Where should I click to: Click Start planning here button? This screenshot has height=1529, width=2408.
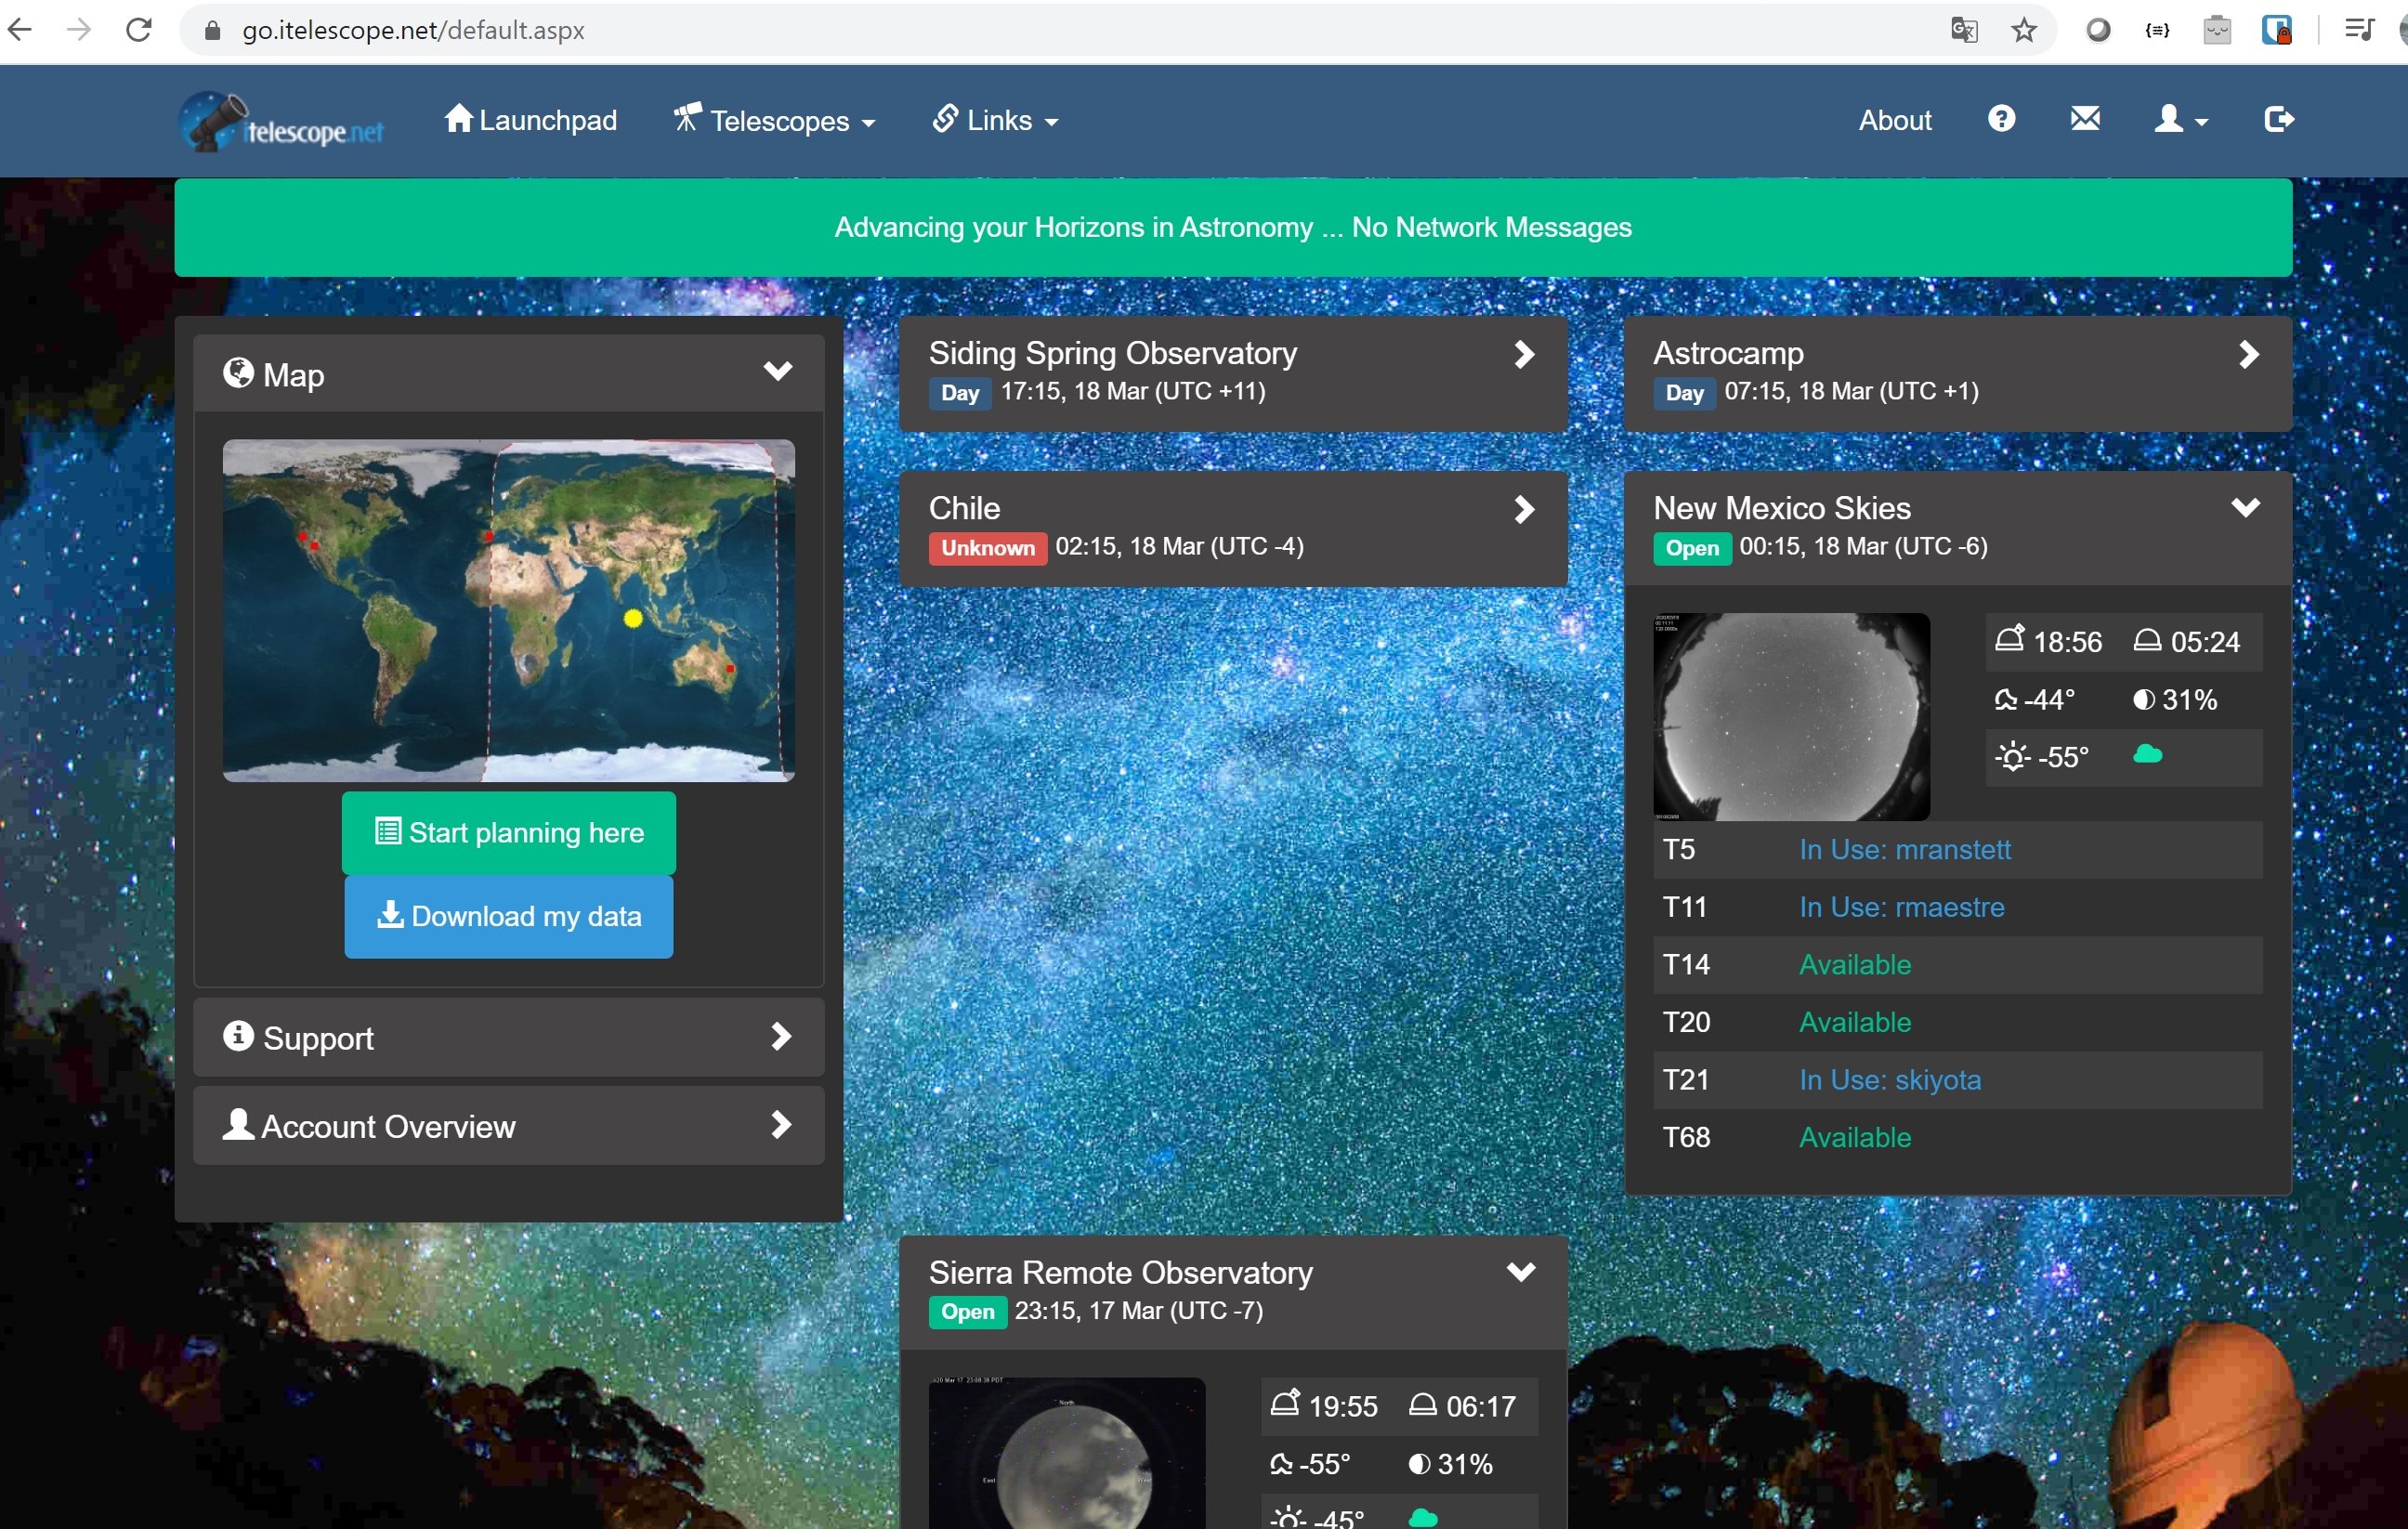(508, 832)
